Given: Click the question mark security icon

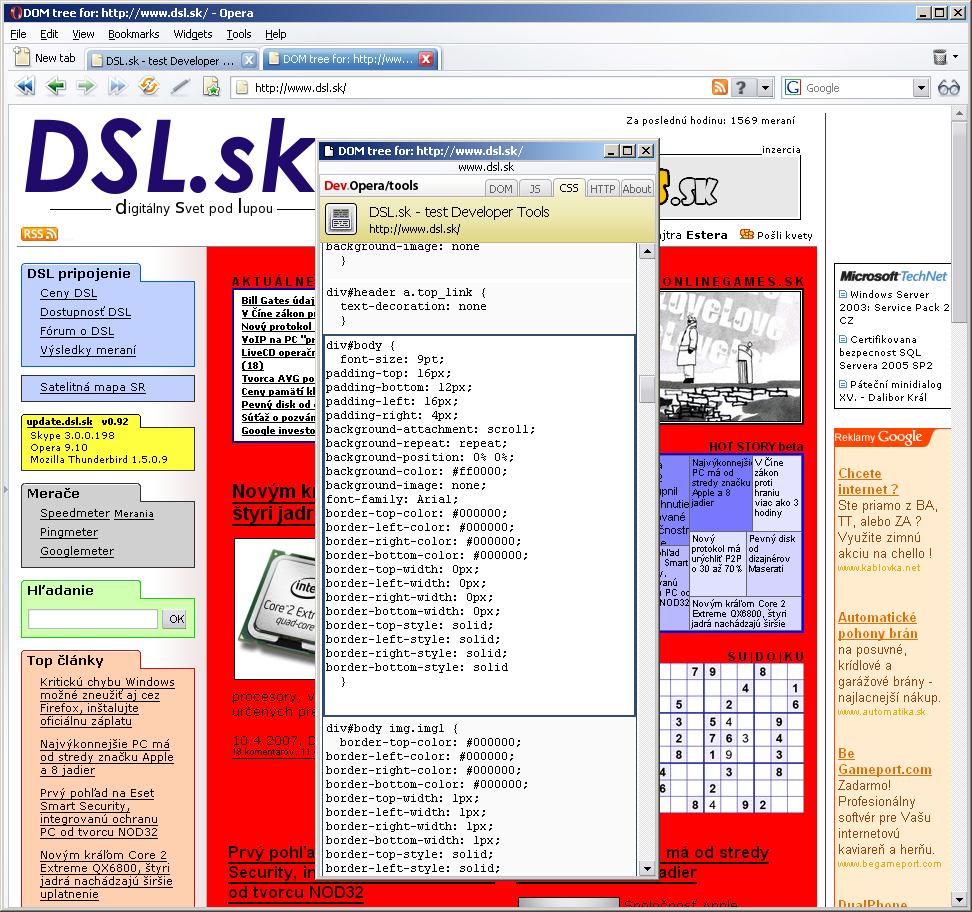Looking at the screenshot, I should point(741,87).
